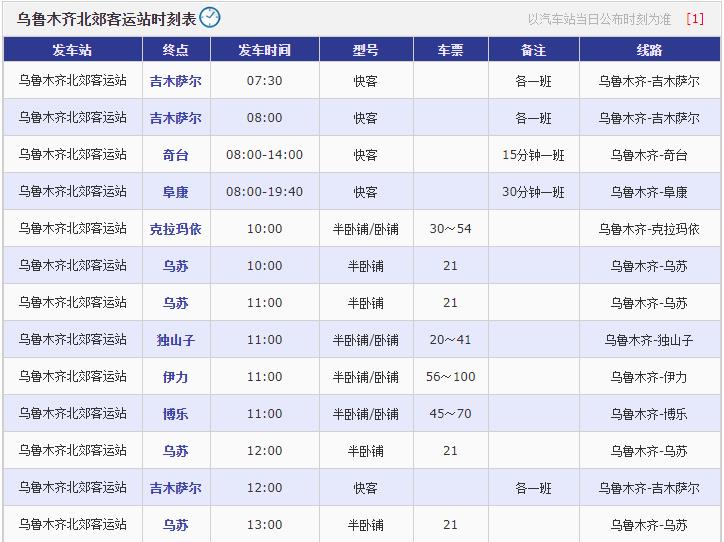Select the ticket price 20~41

pos(451,340)
